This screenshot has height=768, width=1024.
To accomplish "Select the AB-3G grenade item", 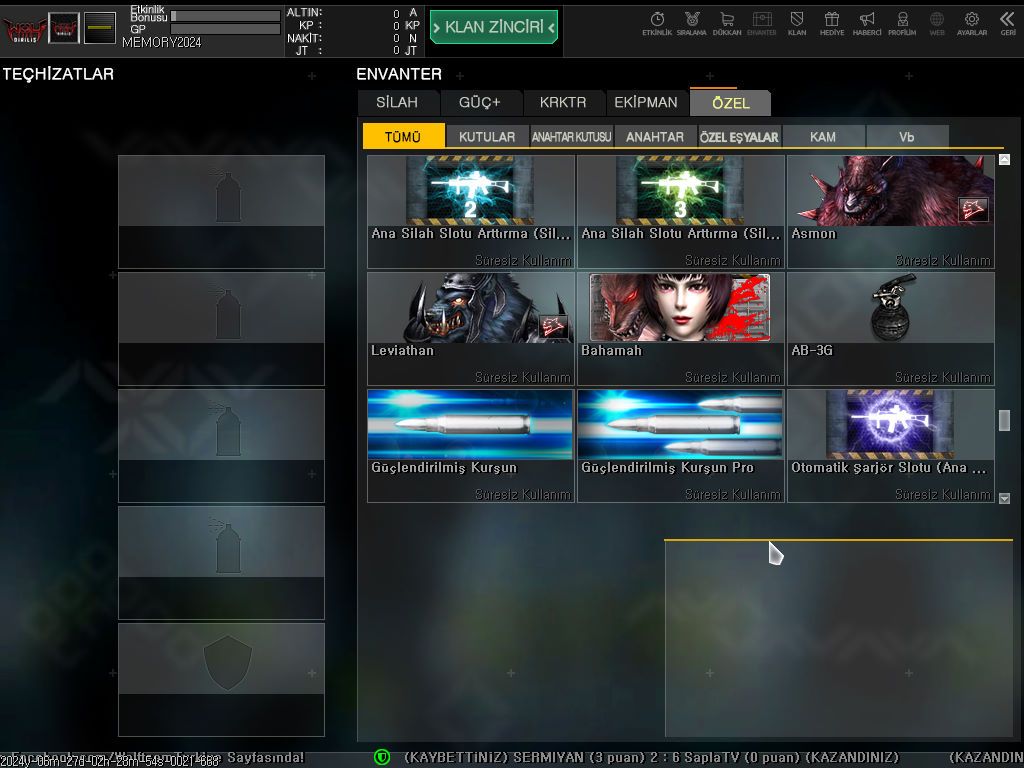I will click(x=891, y=329).
